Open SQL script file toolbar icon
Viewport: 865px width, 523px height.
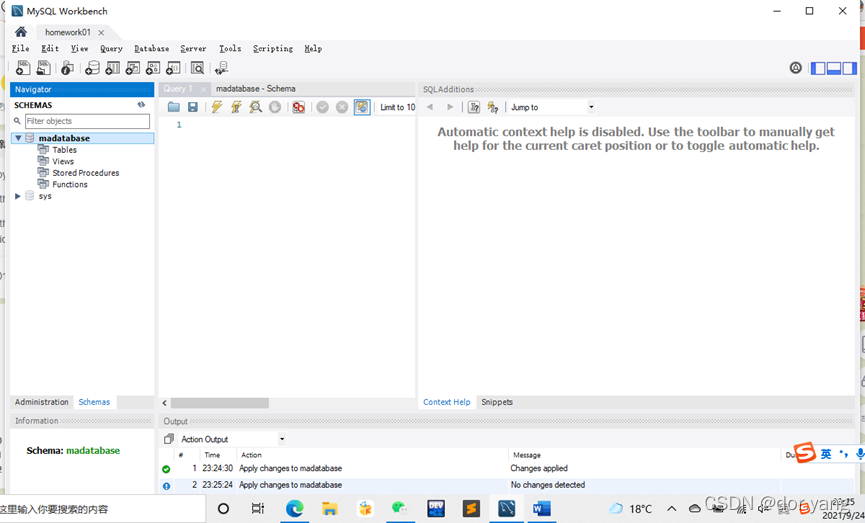[x=44, y=68]
